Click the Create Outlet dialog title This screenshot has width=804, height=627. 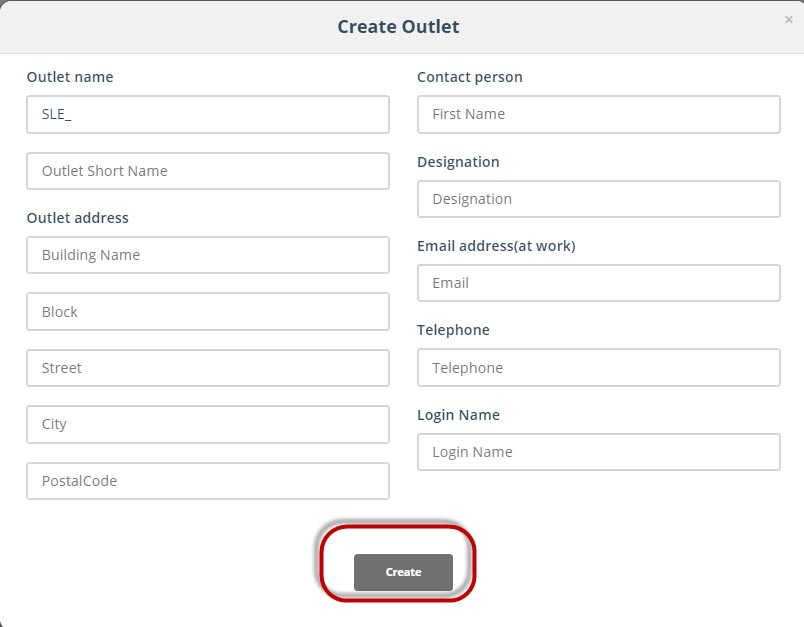398,27
